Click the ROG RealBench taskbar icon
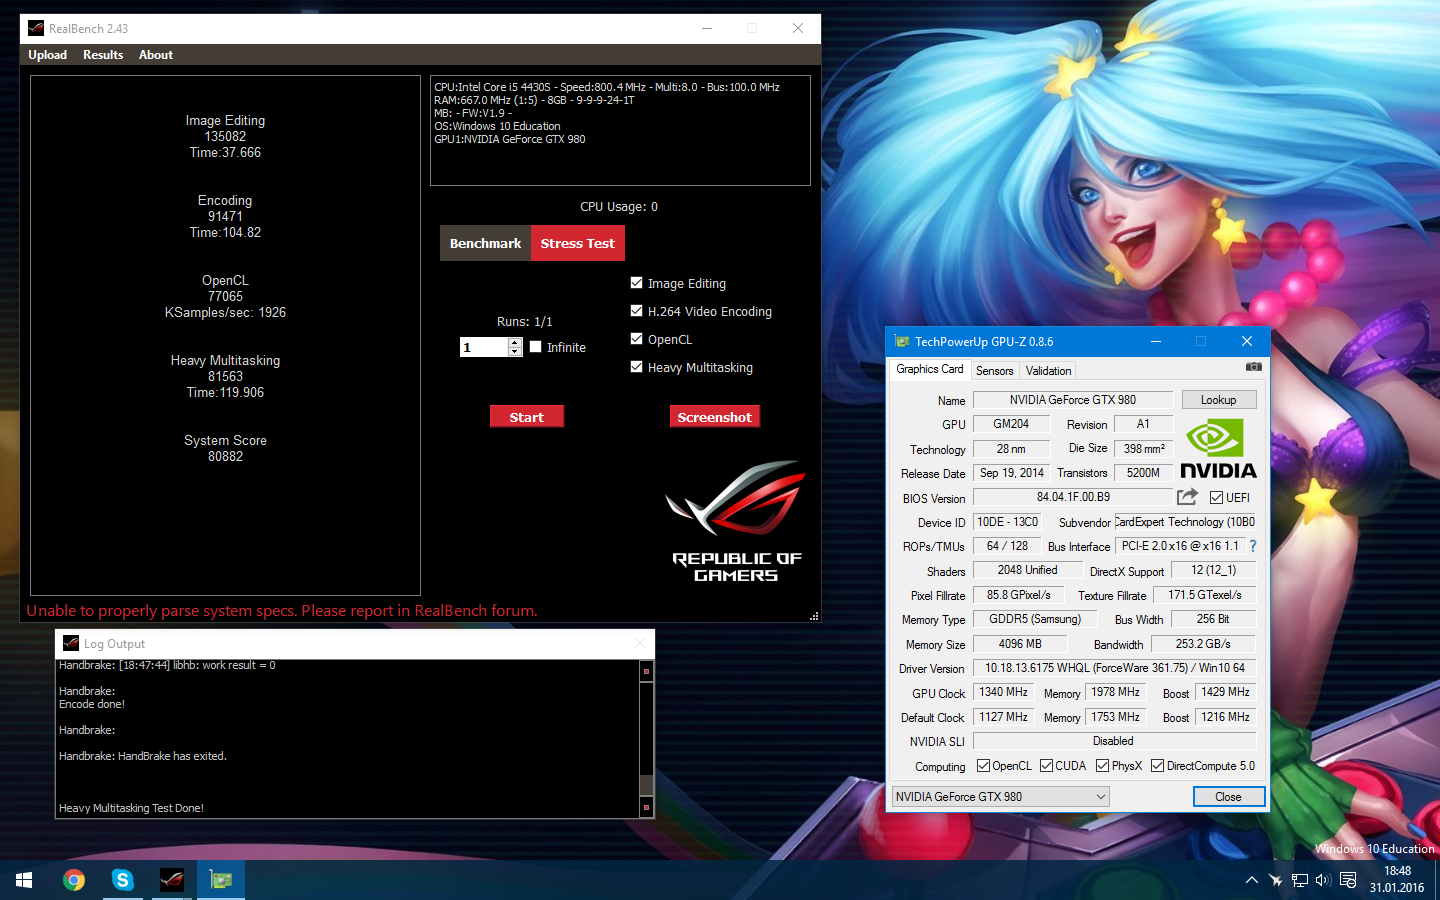Image resolution: width=1440 pixels, height=900 pixels. point(172,880)
